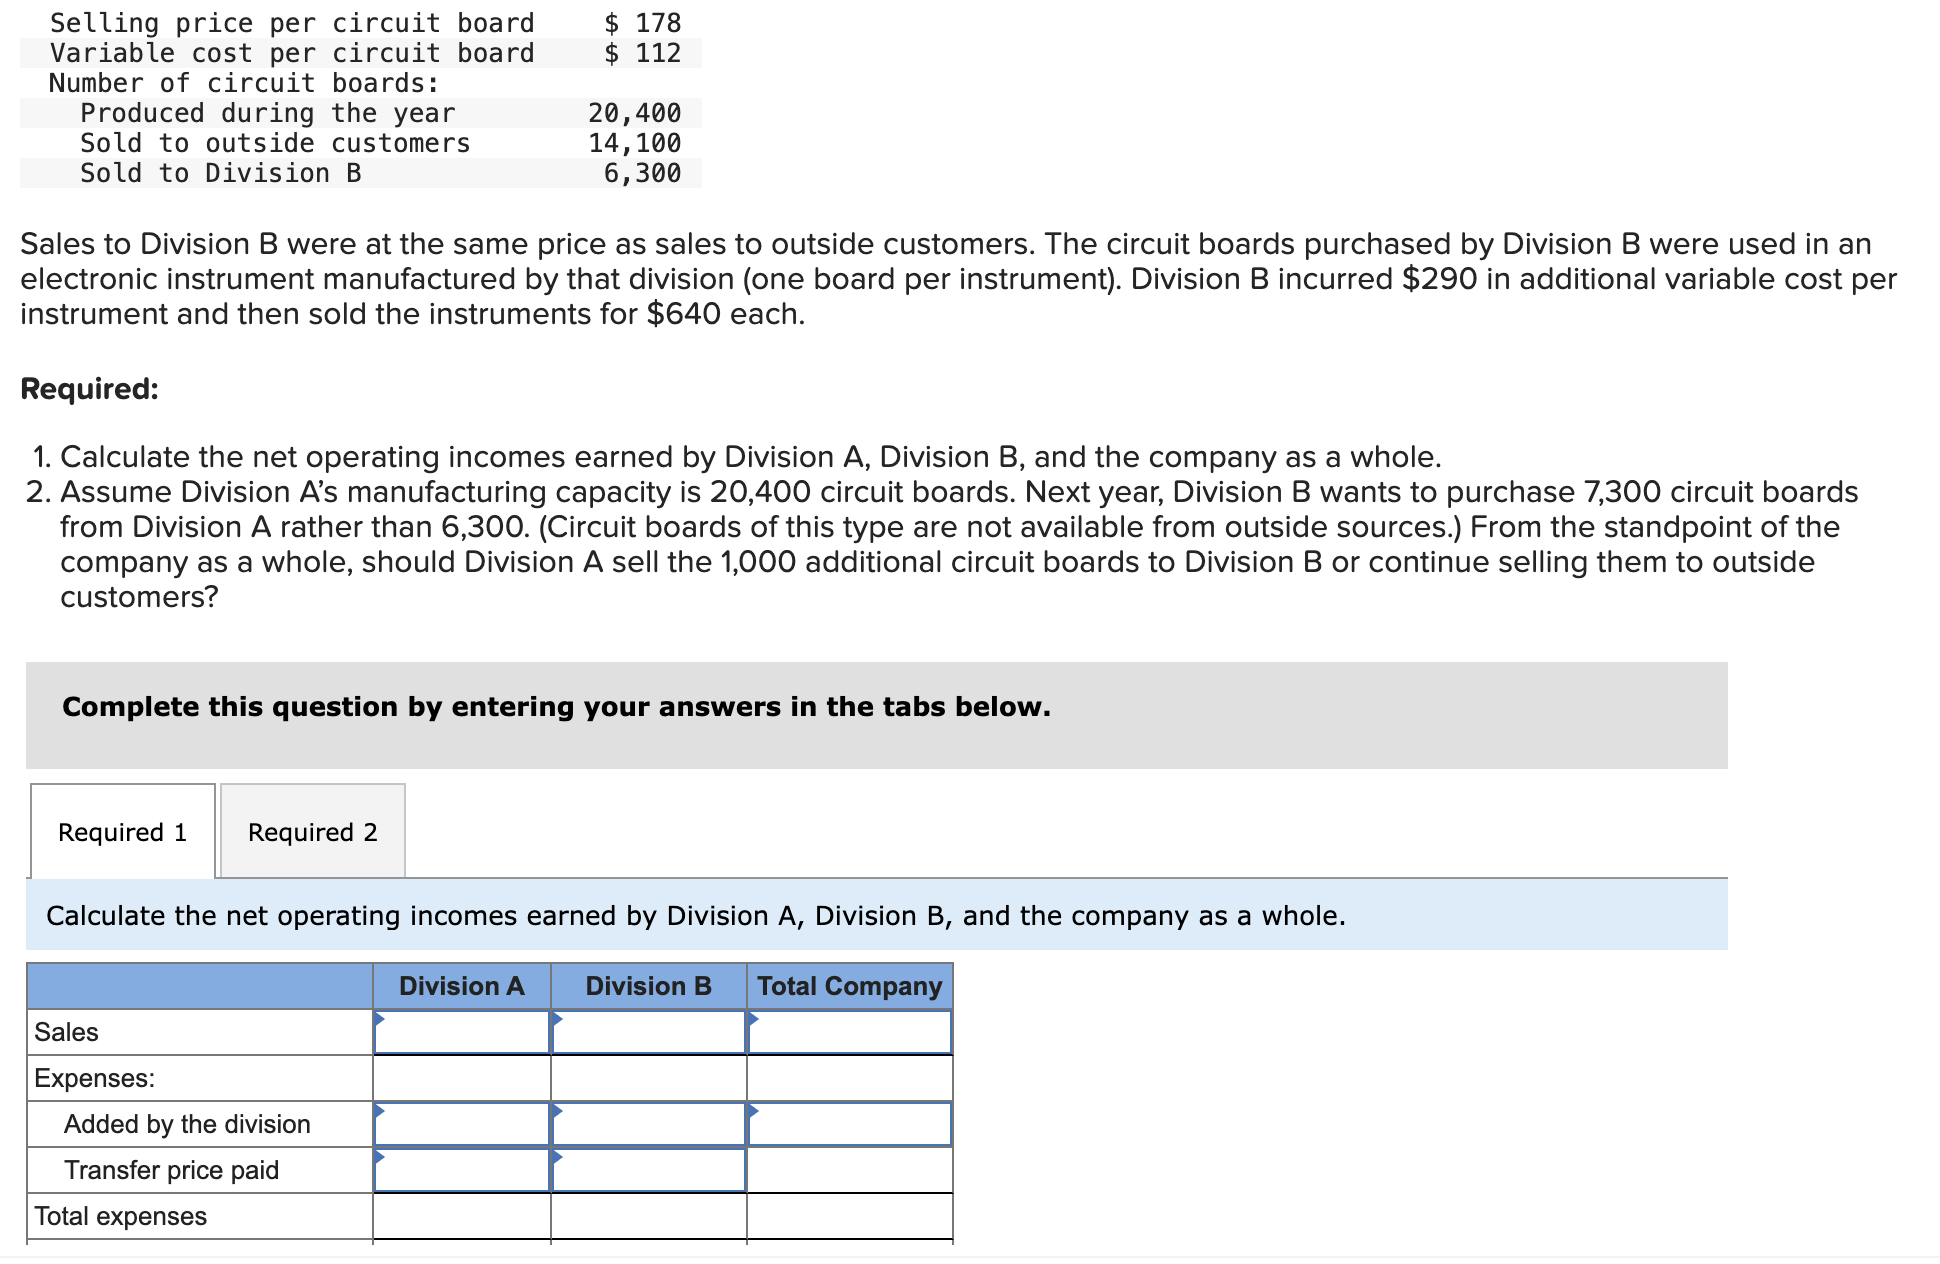1940x1264 pixels.
Task: Click Sales input for Division B
Action: 648,1032
